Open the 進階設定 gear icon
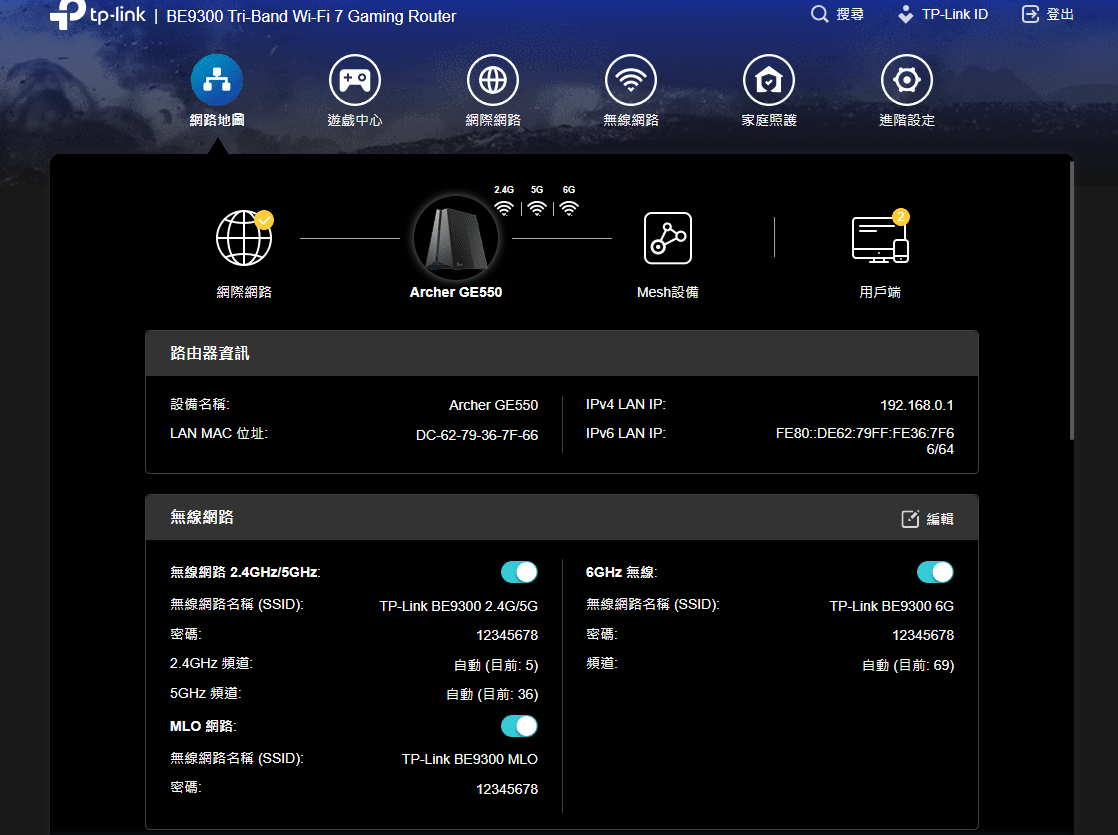1118x835 pixels. [x=907, y=80]
